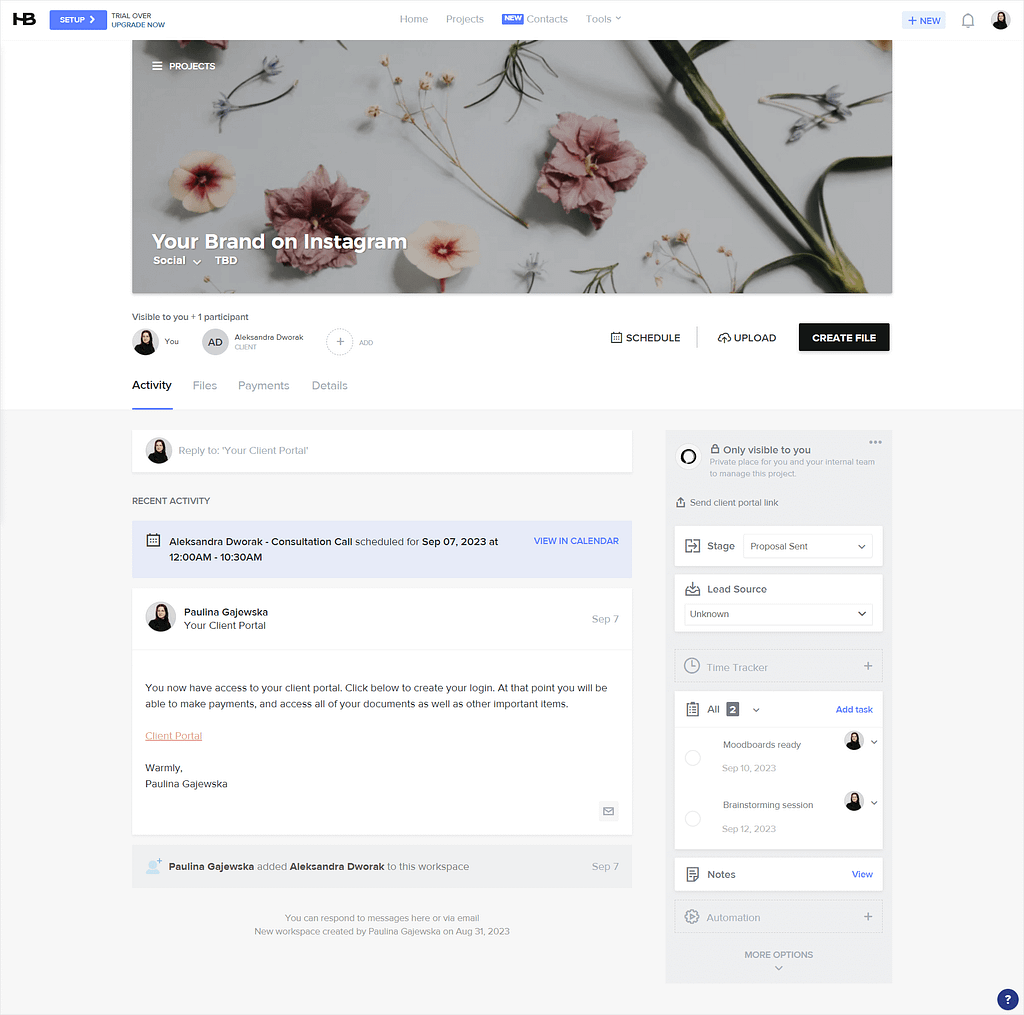
Task: Open the help question mark button
Action: [x=1008, y=999]
